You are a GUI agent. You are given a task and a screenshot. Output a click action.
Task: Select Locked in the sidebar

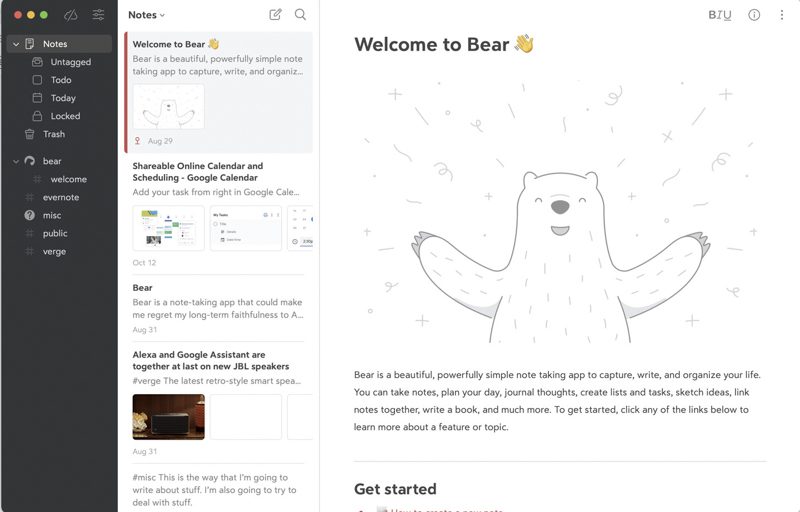[65, 116]
